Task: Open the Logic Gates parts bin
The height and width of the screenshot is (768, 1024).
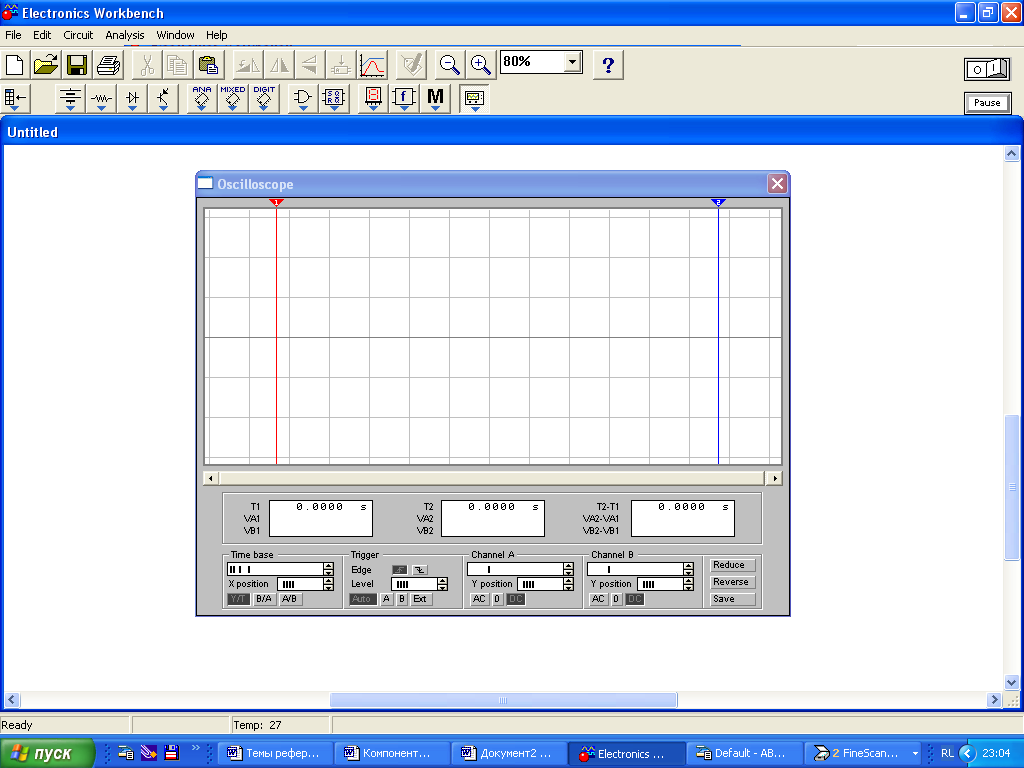Action: pyautogui.click(x=302, y=99)
